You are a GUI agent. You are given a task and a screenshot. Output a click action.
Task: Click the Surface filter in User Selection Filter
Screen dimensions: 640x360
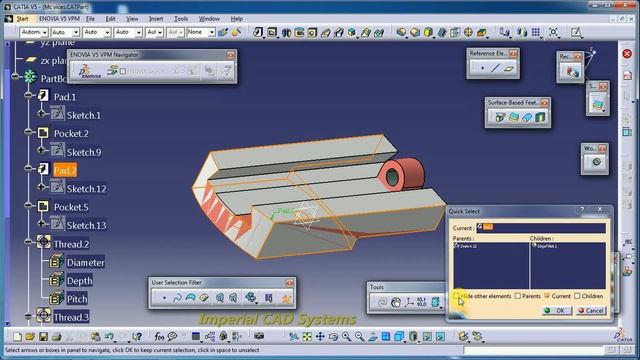[191, 298]
